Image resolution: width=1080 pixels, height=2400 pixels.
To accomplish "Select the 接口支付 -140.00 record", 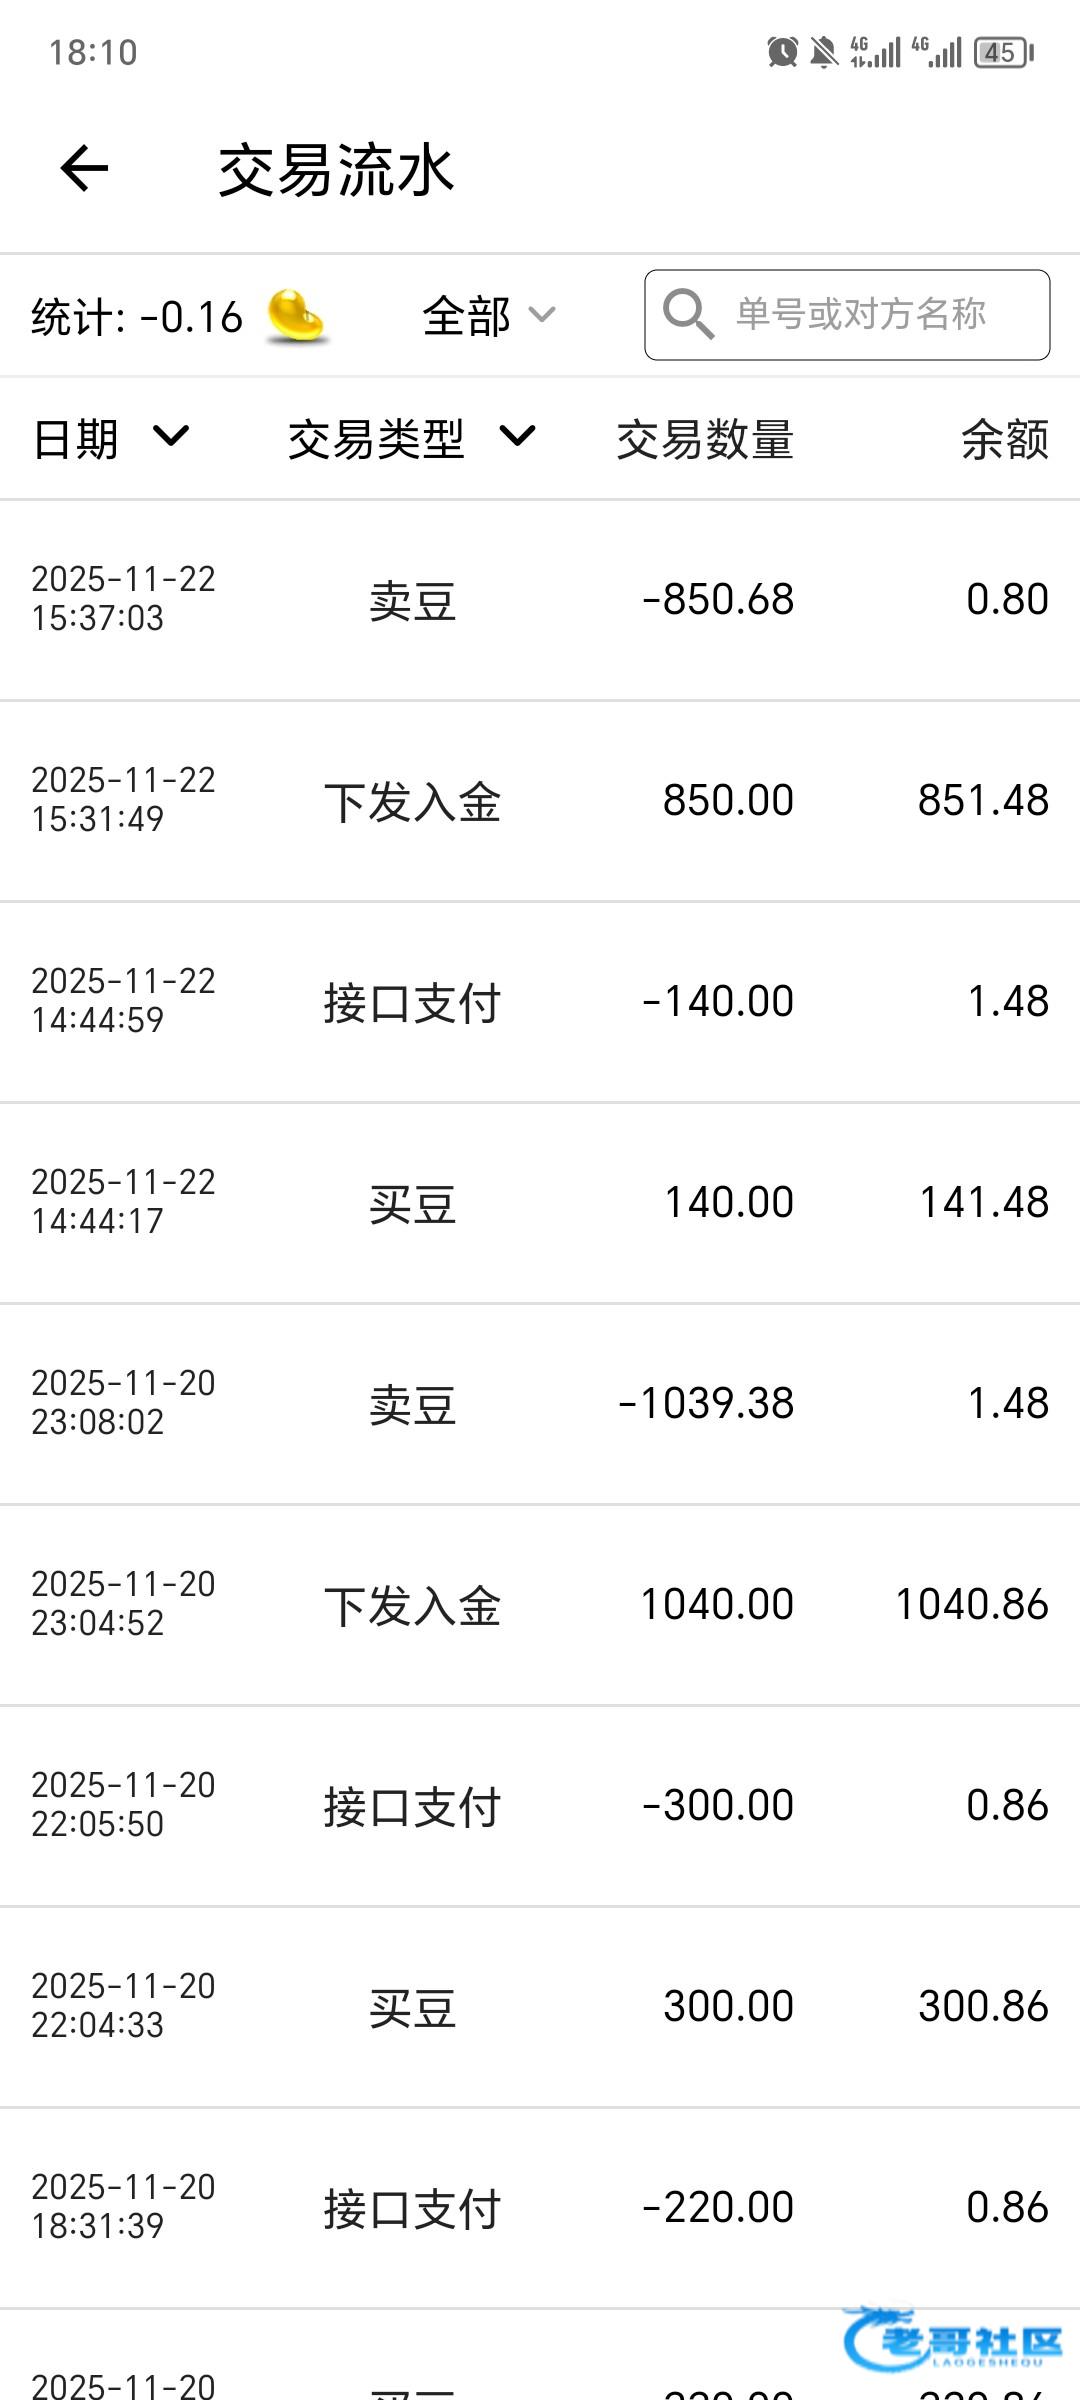I will click(540, 1002).
